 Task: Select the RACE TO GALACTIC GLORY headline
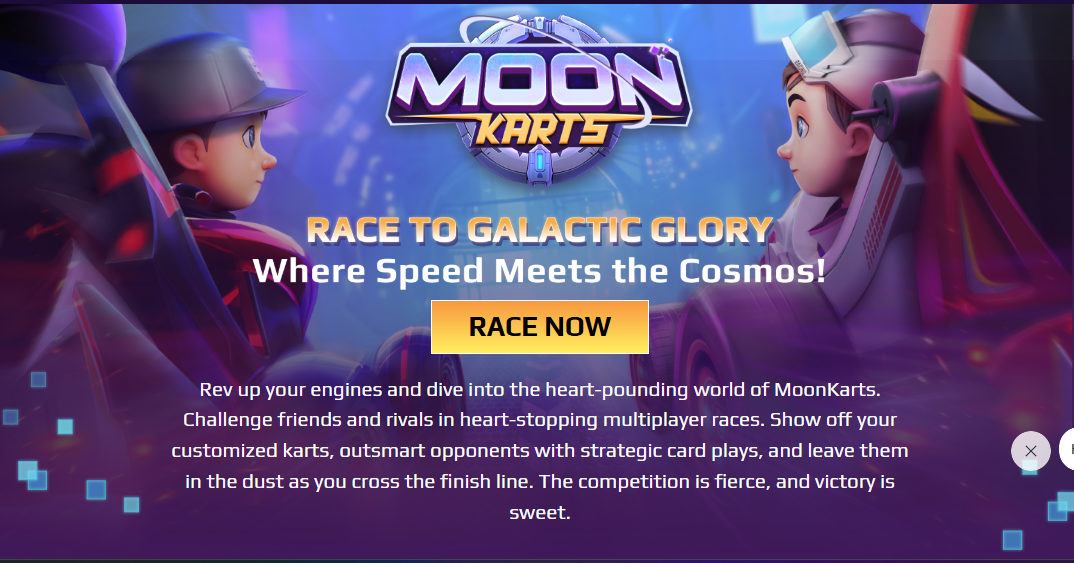(x=540, y=230)
